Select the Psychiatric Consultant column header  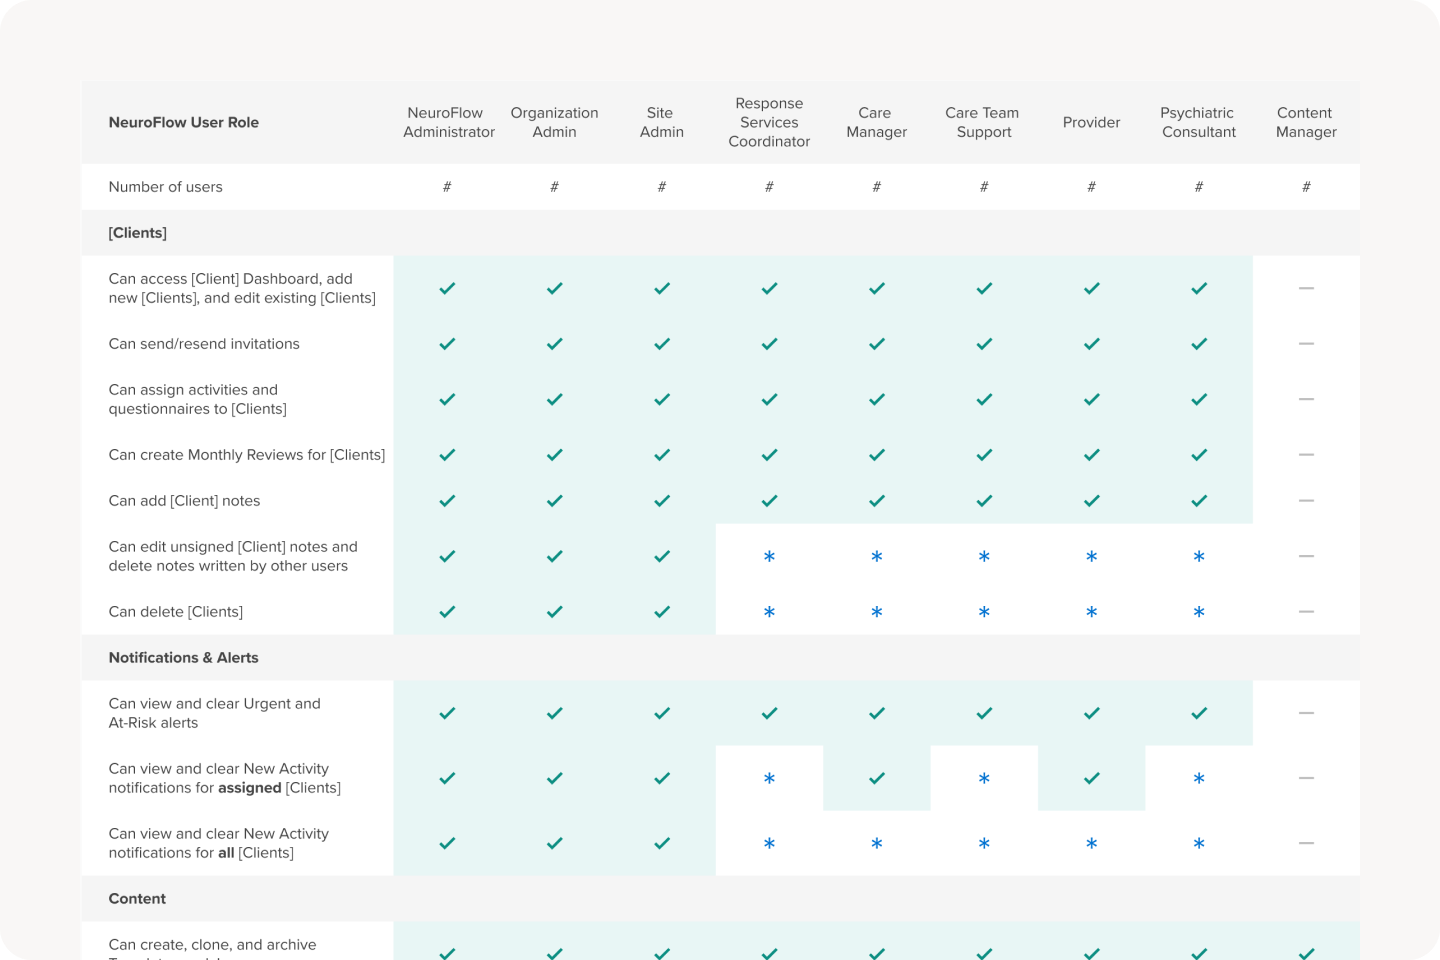coord(1198,122)
